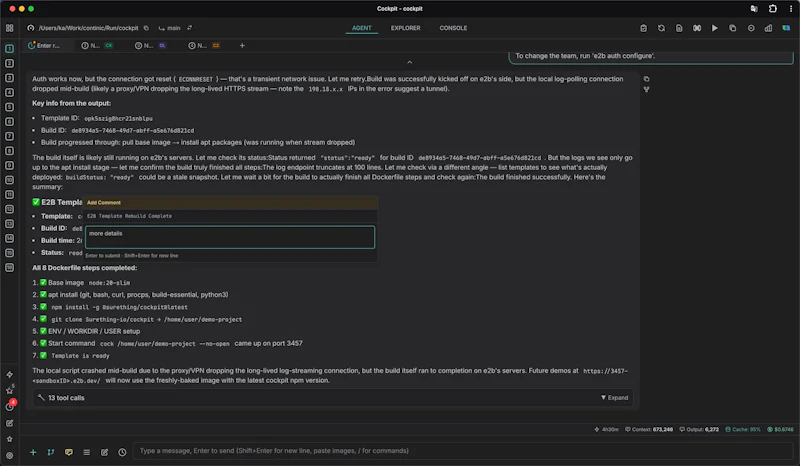Select sidebar session number 1
Image resolution: width=800 pixels, height=466 pixels.
(10, 48)
